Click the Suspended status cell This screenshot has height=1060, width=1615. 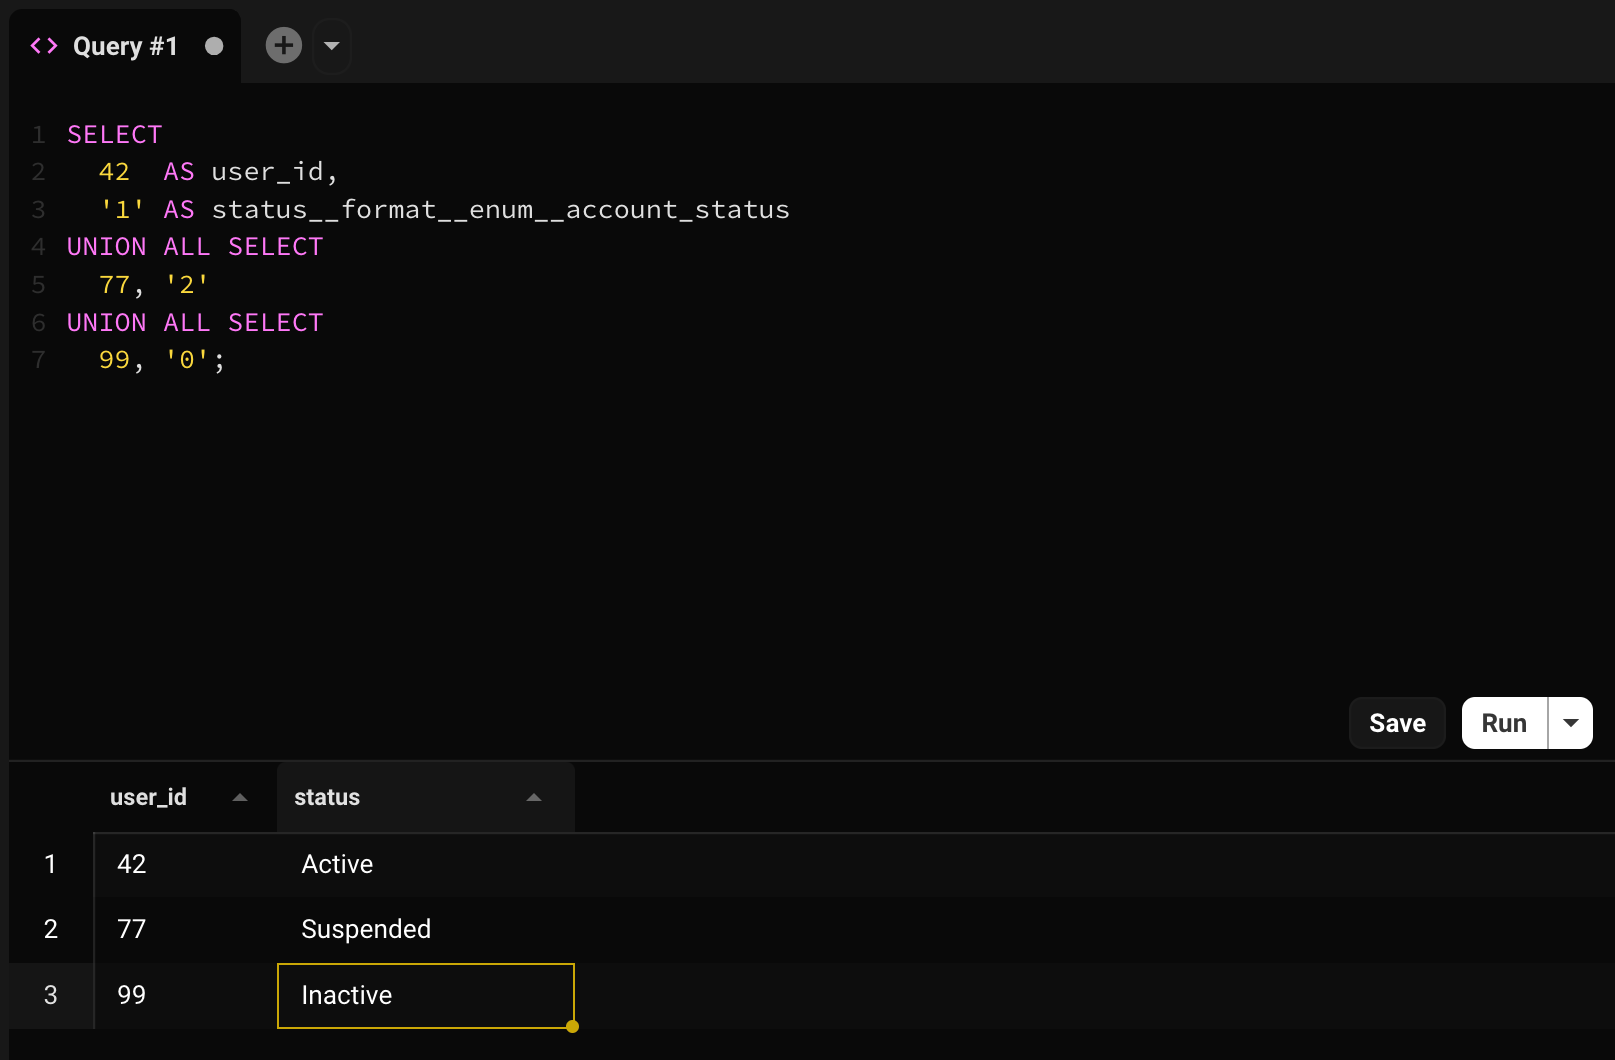pyautogui.click(x=366, y=930)
